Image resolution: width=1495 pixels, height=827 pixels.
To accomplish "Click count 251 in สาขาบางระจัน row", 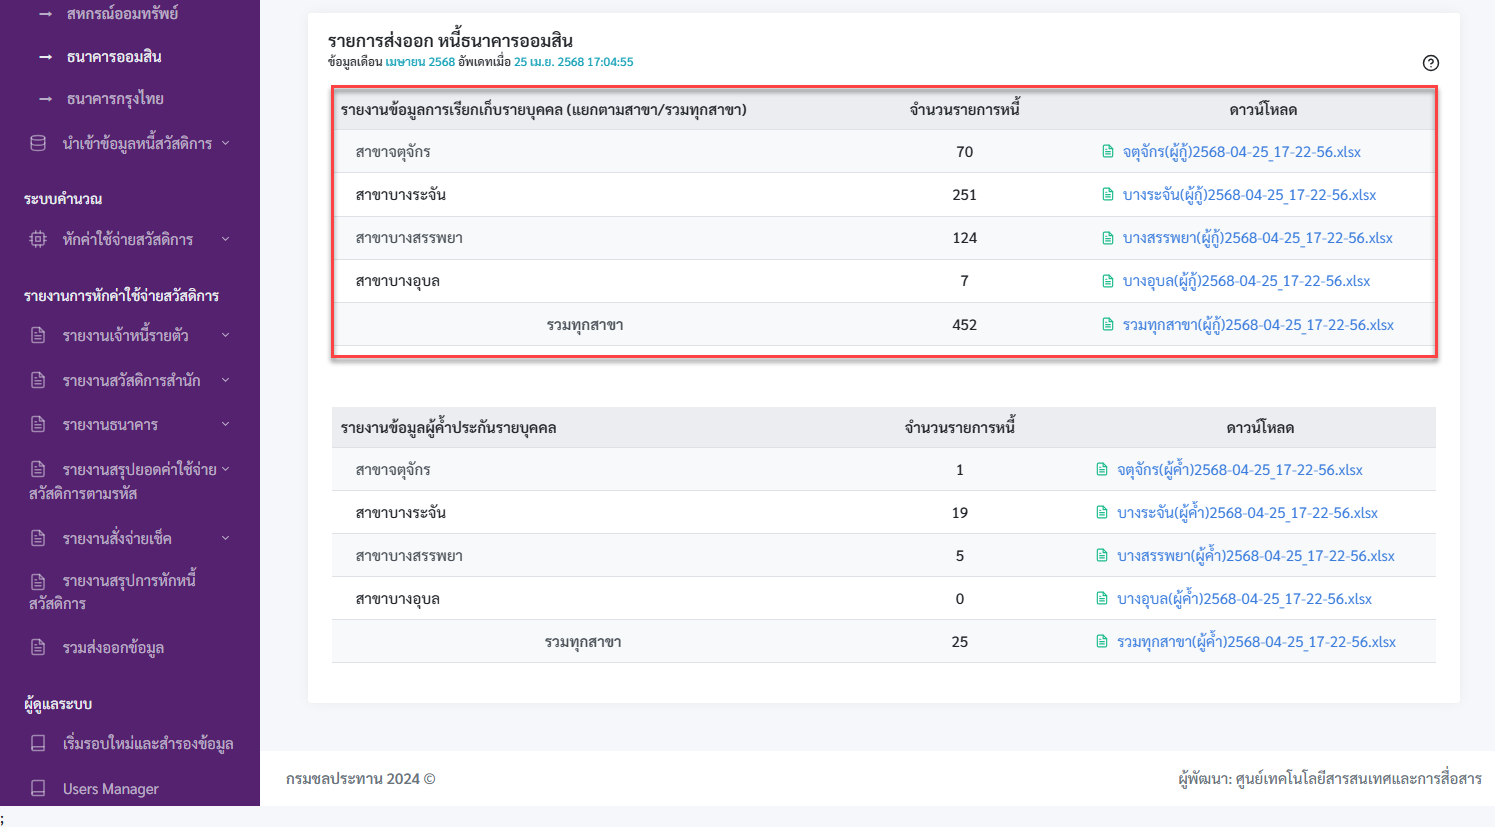I will click(964, 195).
